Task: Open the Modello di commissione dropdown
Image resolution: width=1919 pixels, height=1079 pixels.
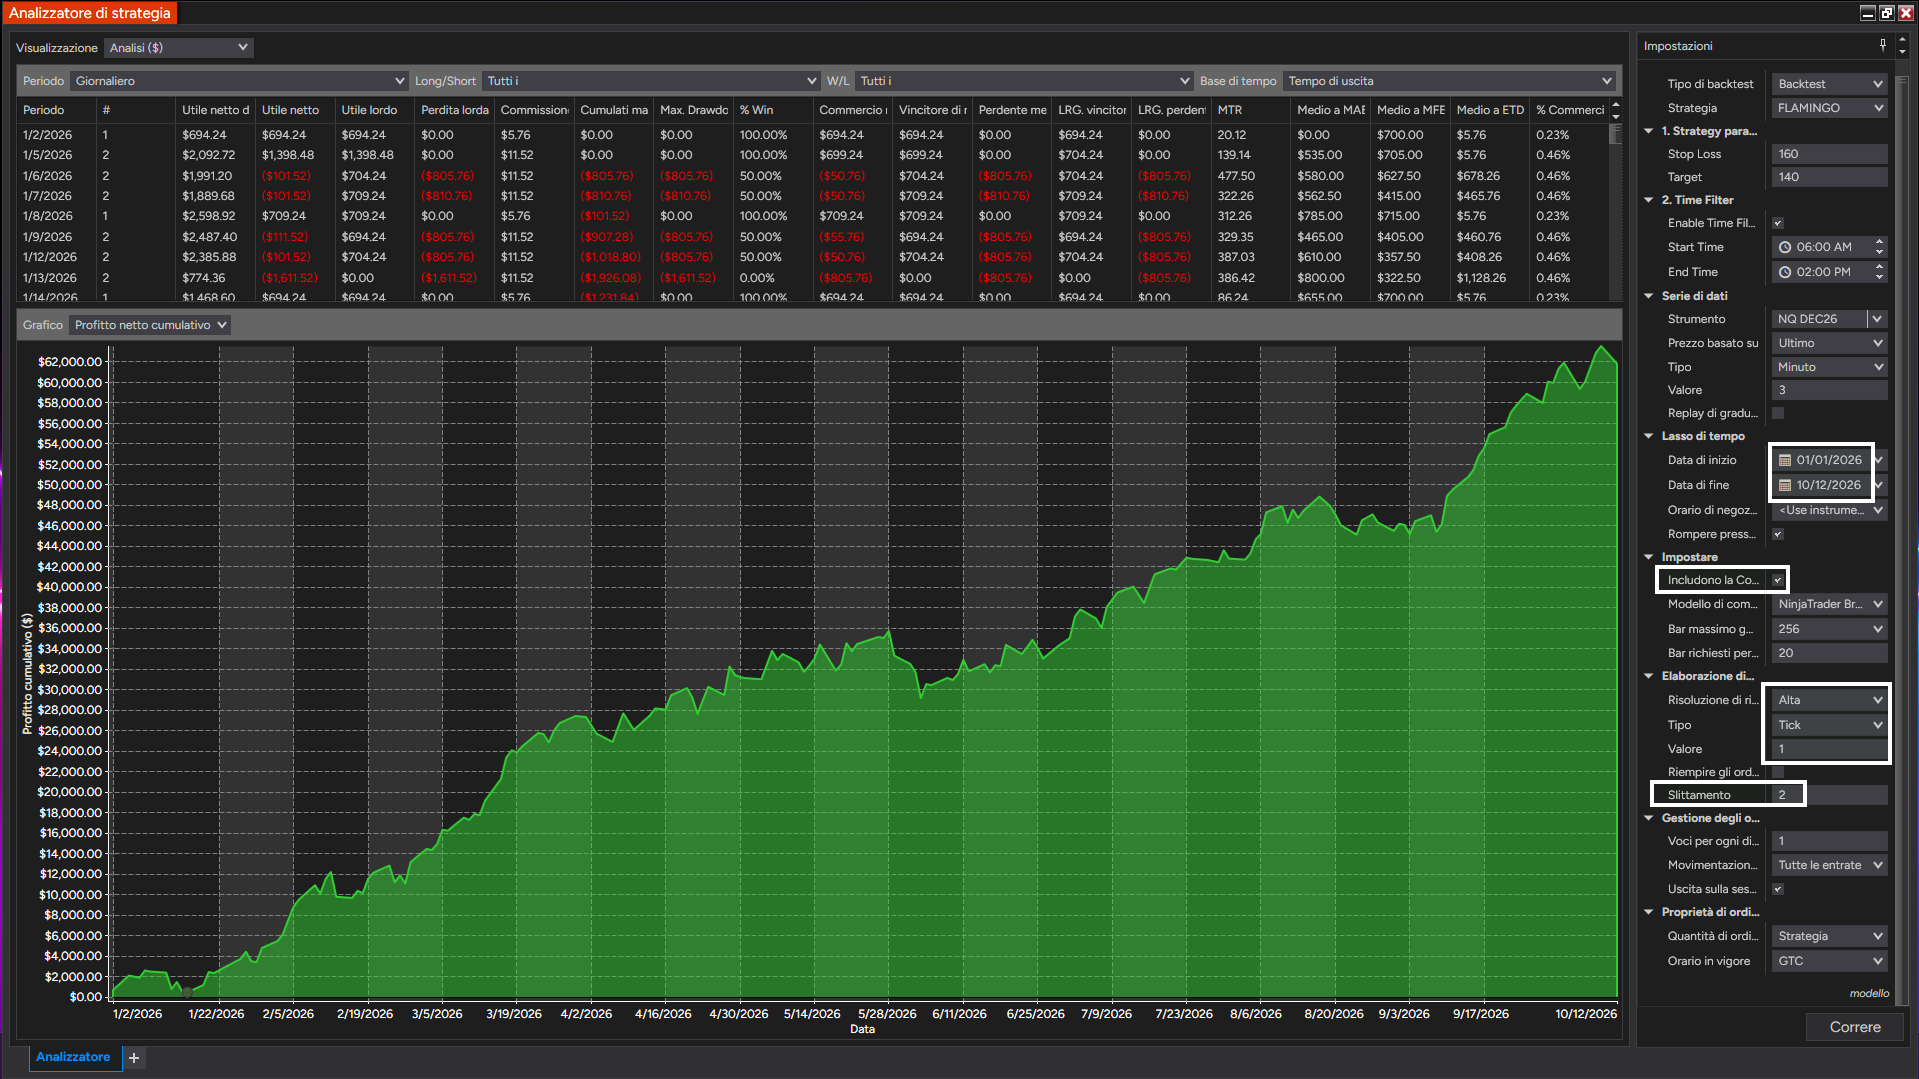Action: [x=1829, y=604]
